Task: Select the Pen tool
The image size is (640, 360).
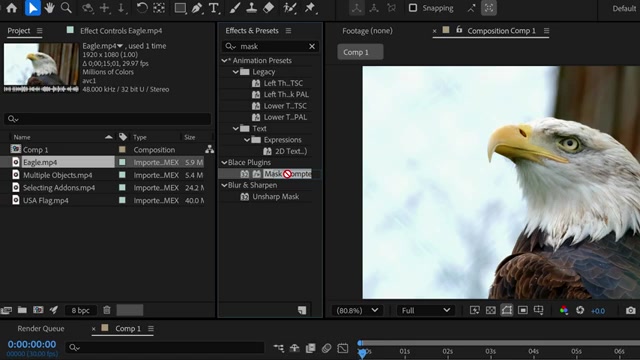Action: tap(197, 8)
